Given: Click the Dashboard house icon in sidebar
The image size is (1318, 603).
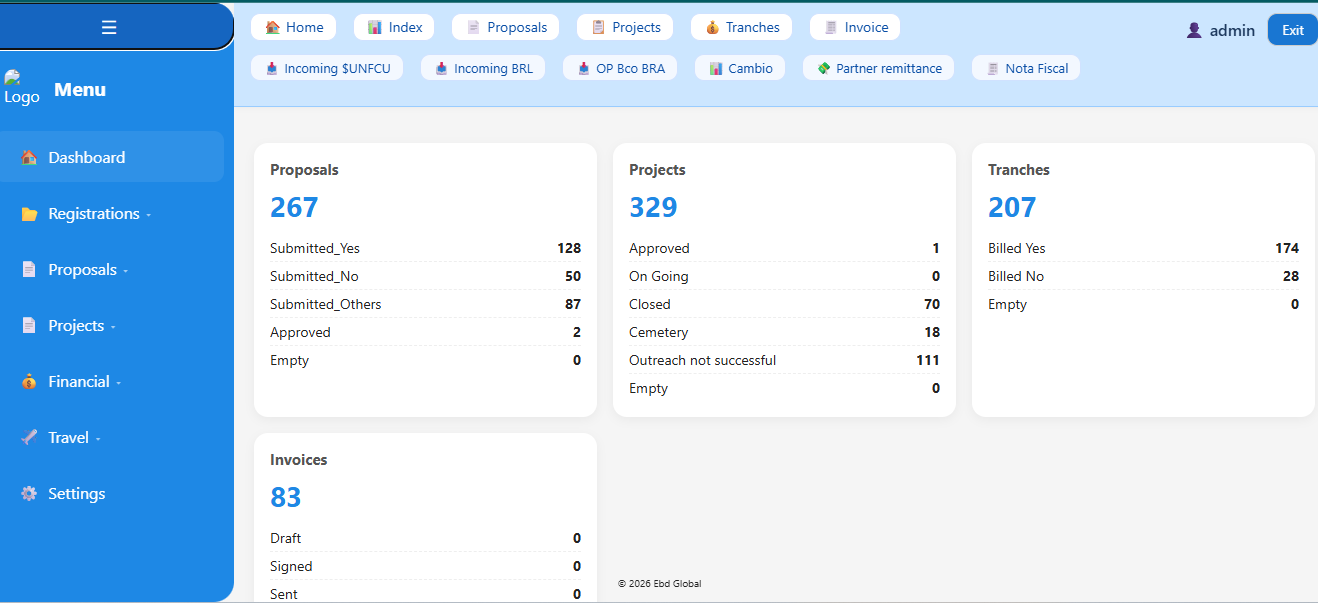Looking at the screenshot, I should [x=29, y=157].
